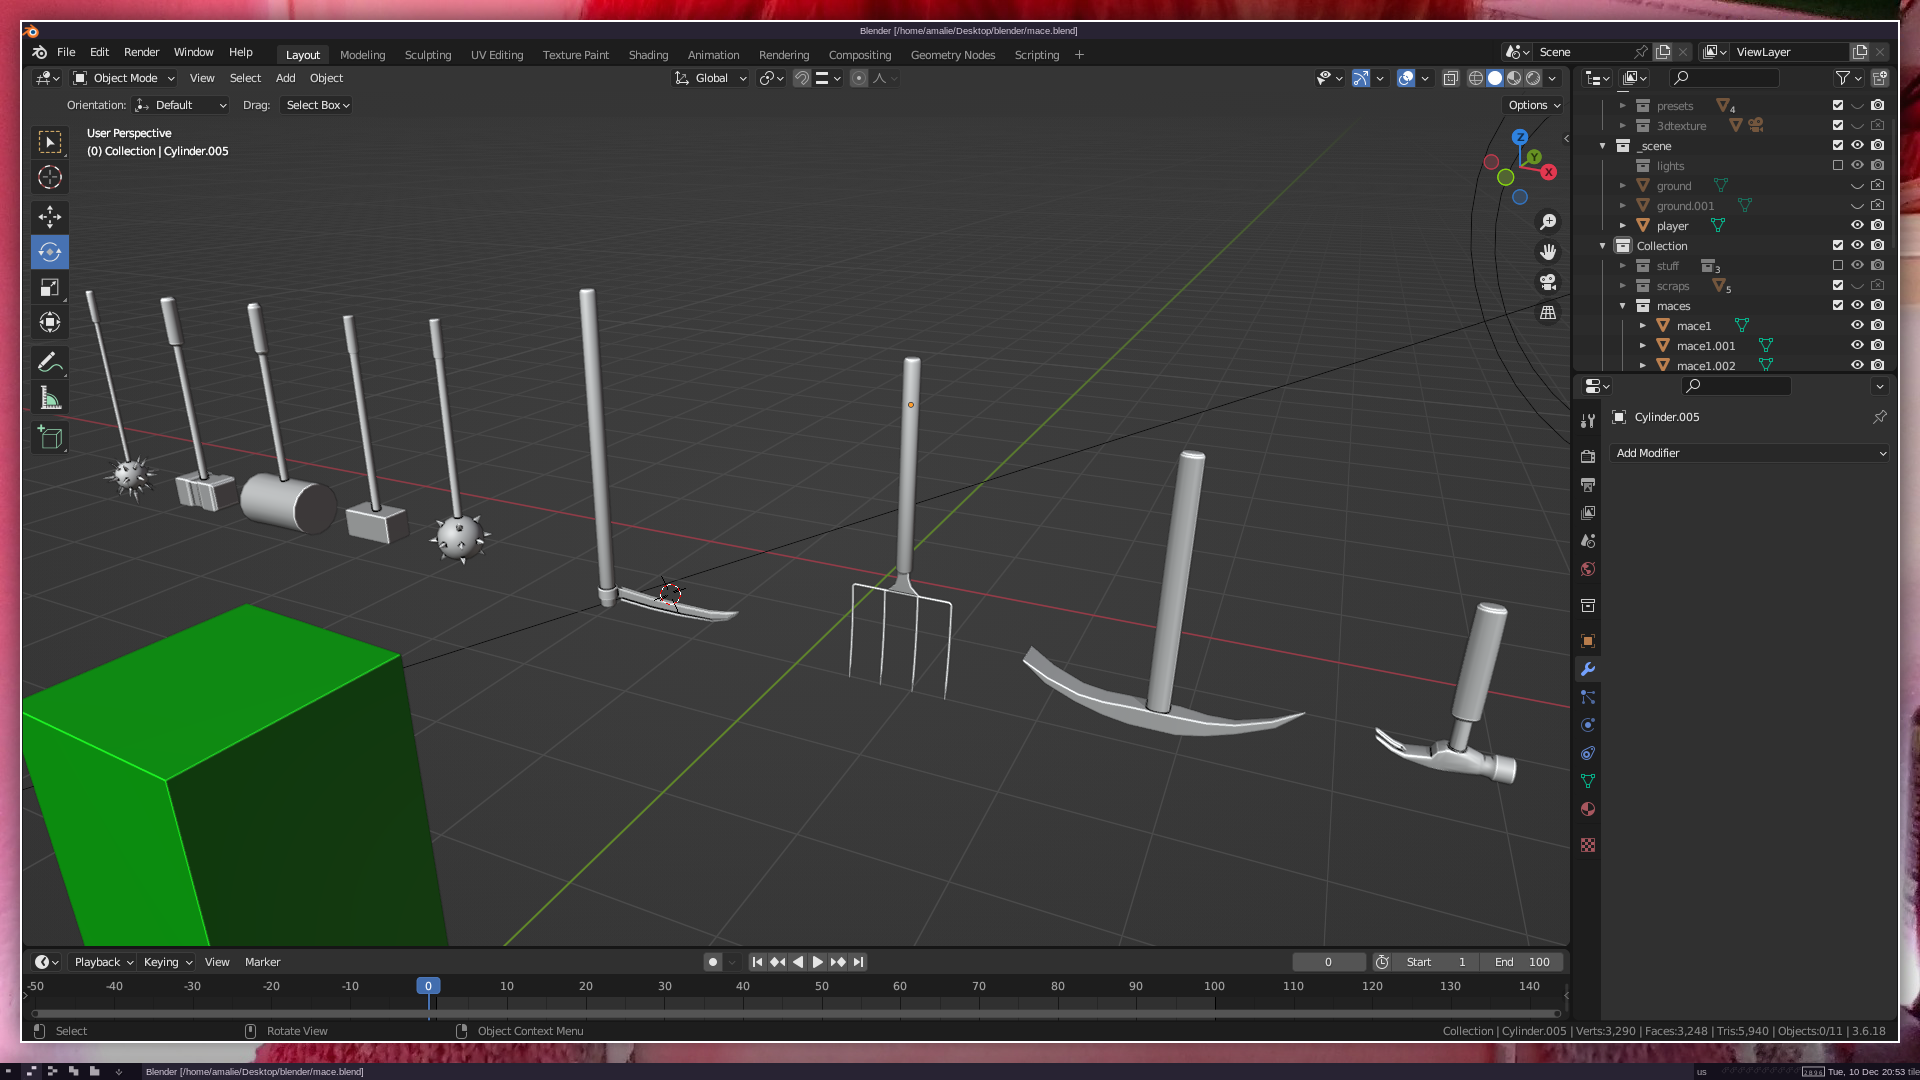Viewport: 1920px width, 1080px height.
Task: Hide the player object with eye icon
Action: pyautogui.click(x=1857, y=226)
